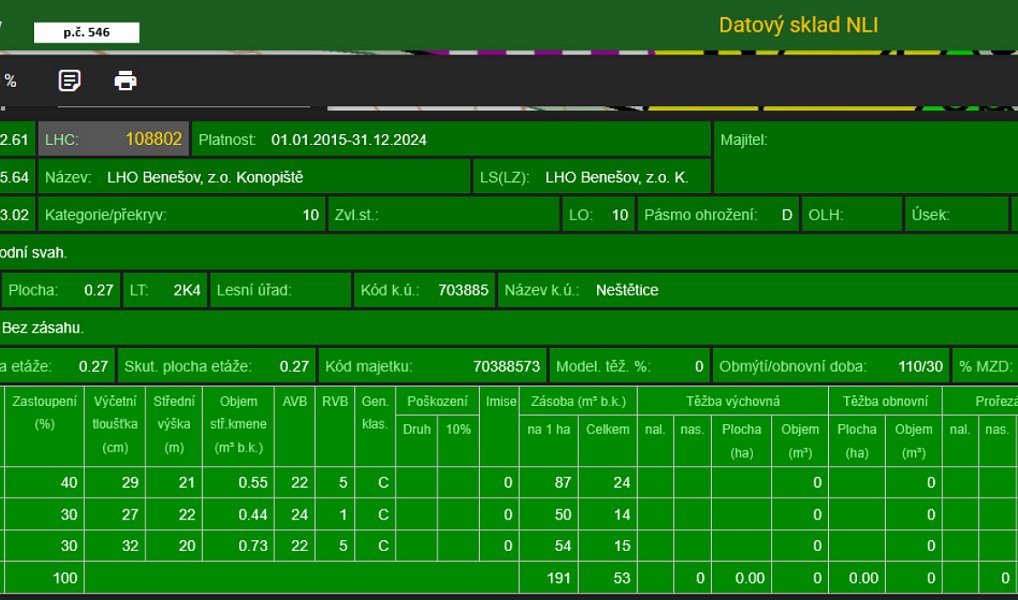Select the Název k.ú. value Neštětice
Screen dimensions: 1018x600
(x=627, y=290)
